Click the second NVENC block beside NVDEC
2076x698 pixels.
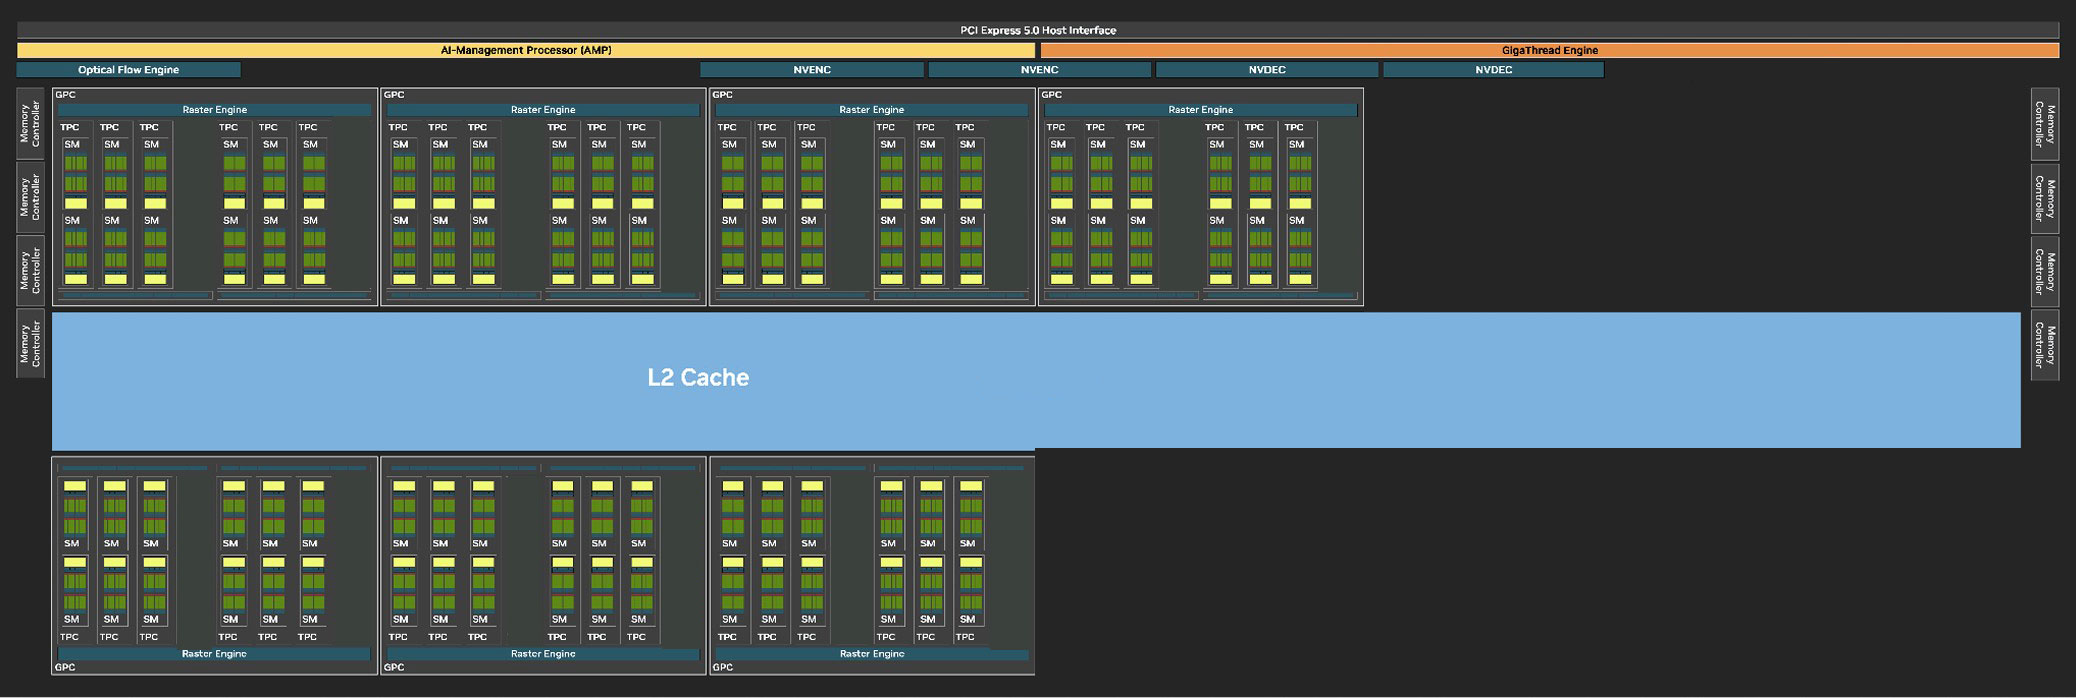point(1040,70)
